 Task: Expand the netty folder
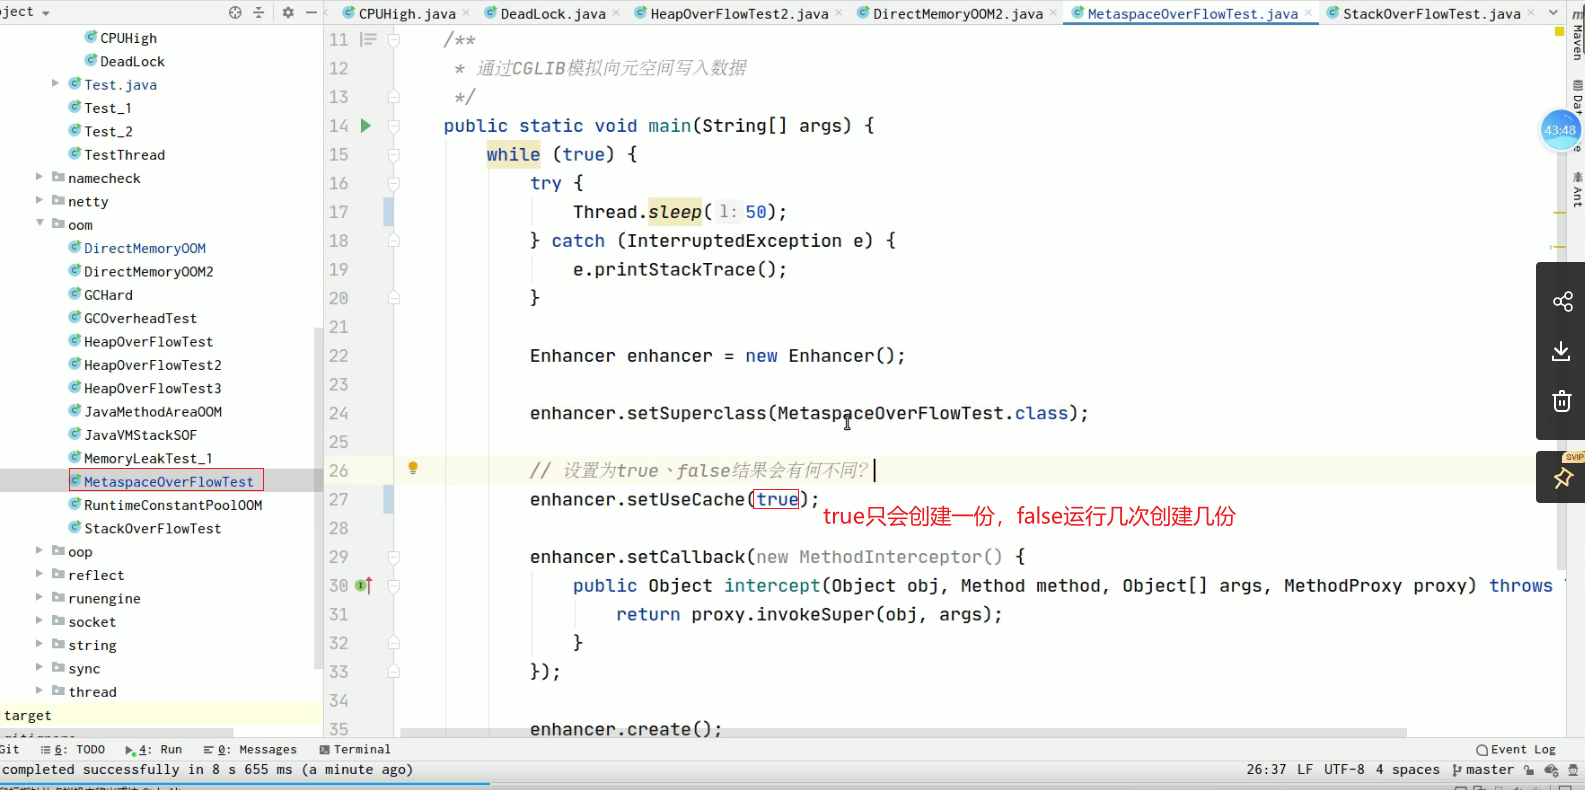coord(40,200)
